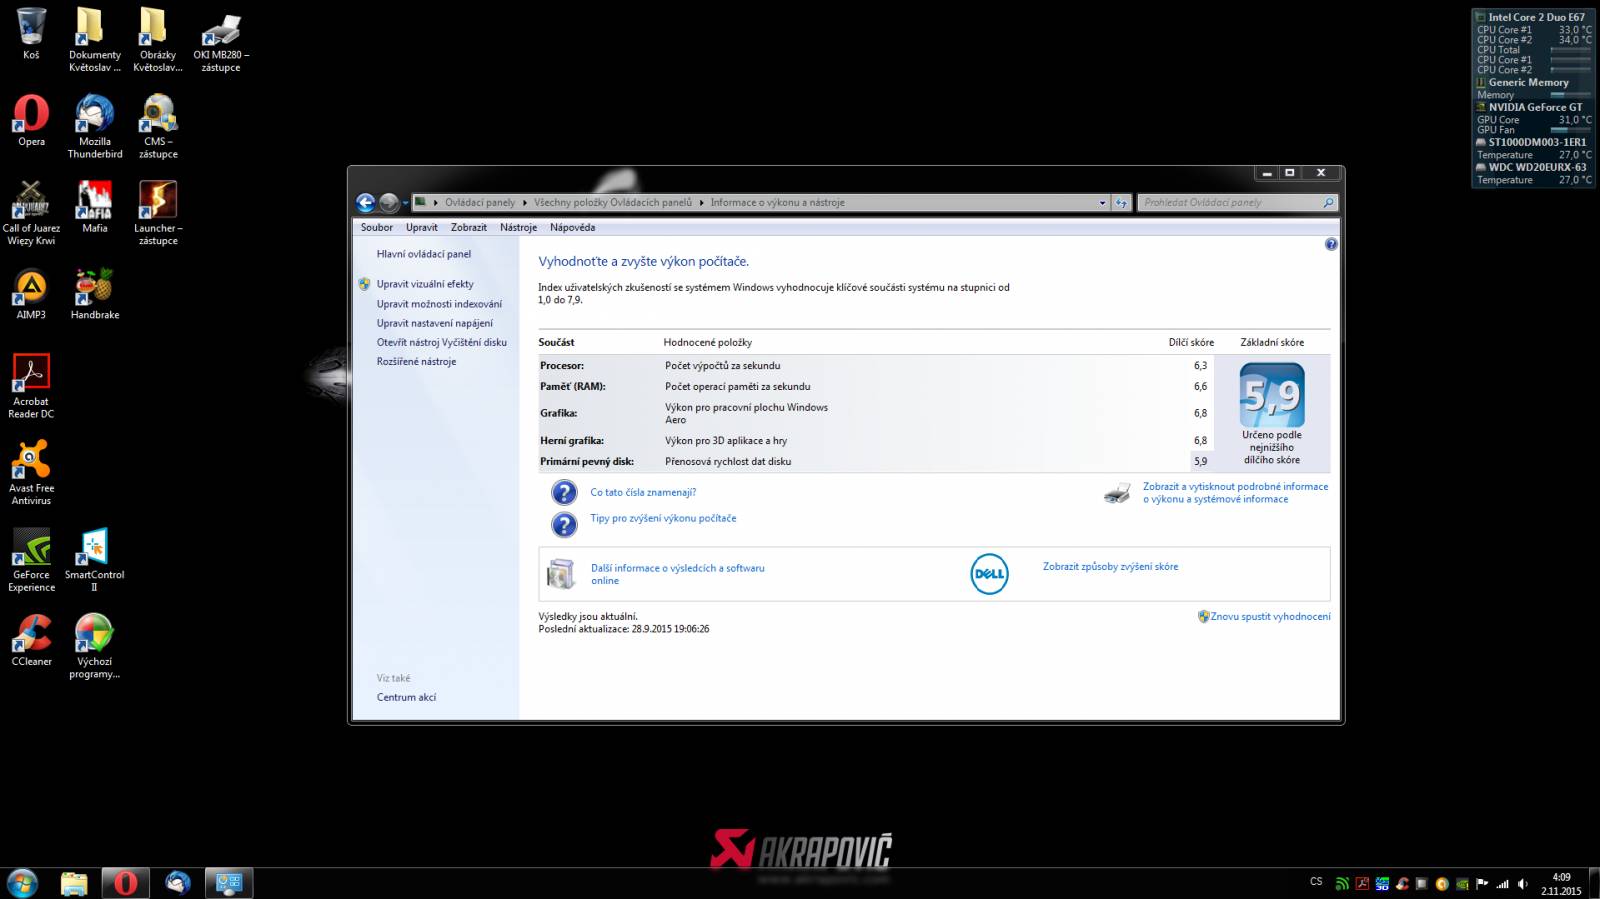This screenshot has height=899, width=1600.
Task: Click 'Tipy pro zvýšení výkonu počítače' link
Action: coord(663,518)
